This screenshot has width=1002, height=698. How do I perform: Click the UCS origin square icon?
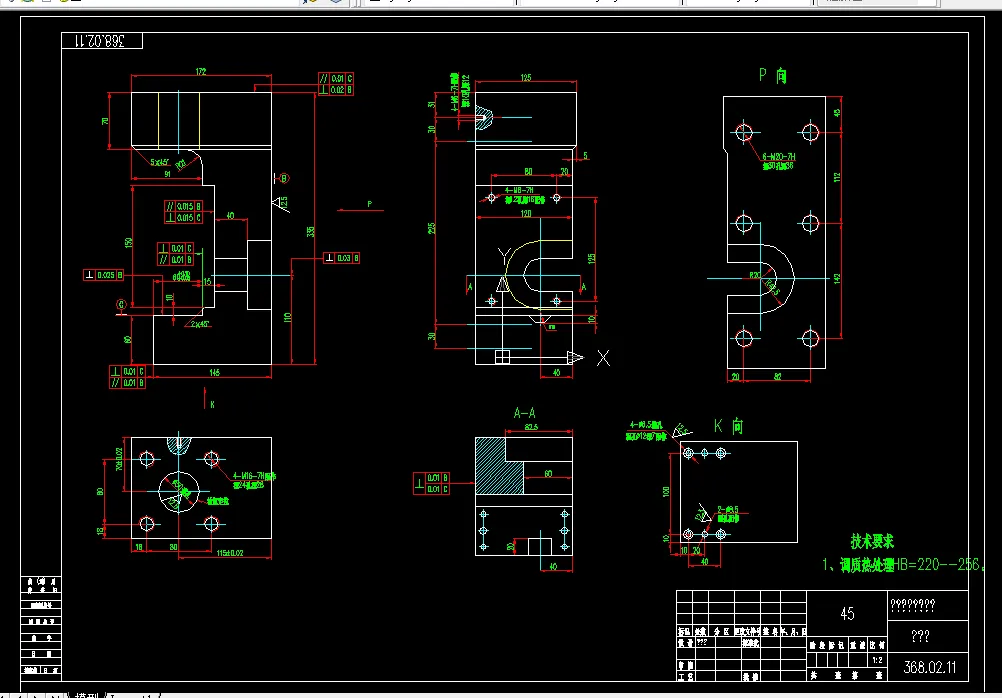click(x=502, y=357)
